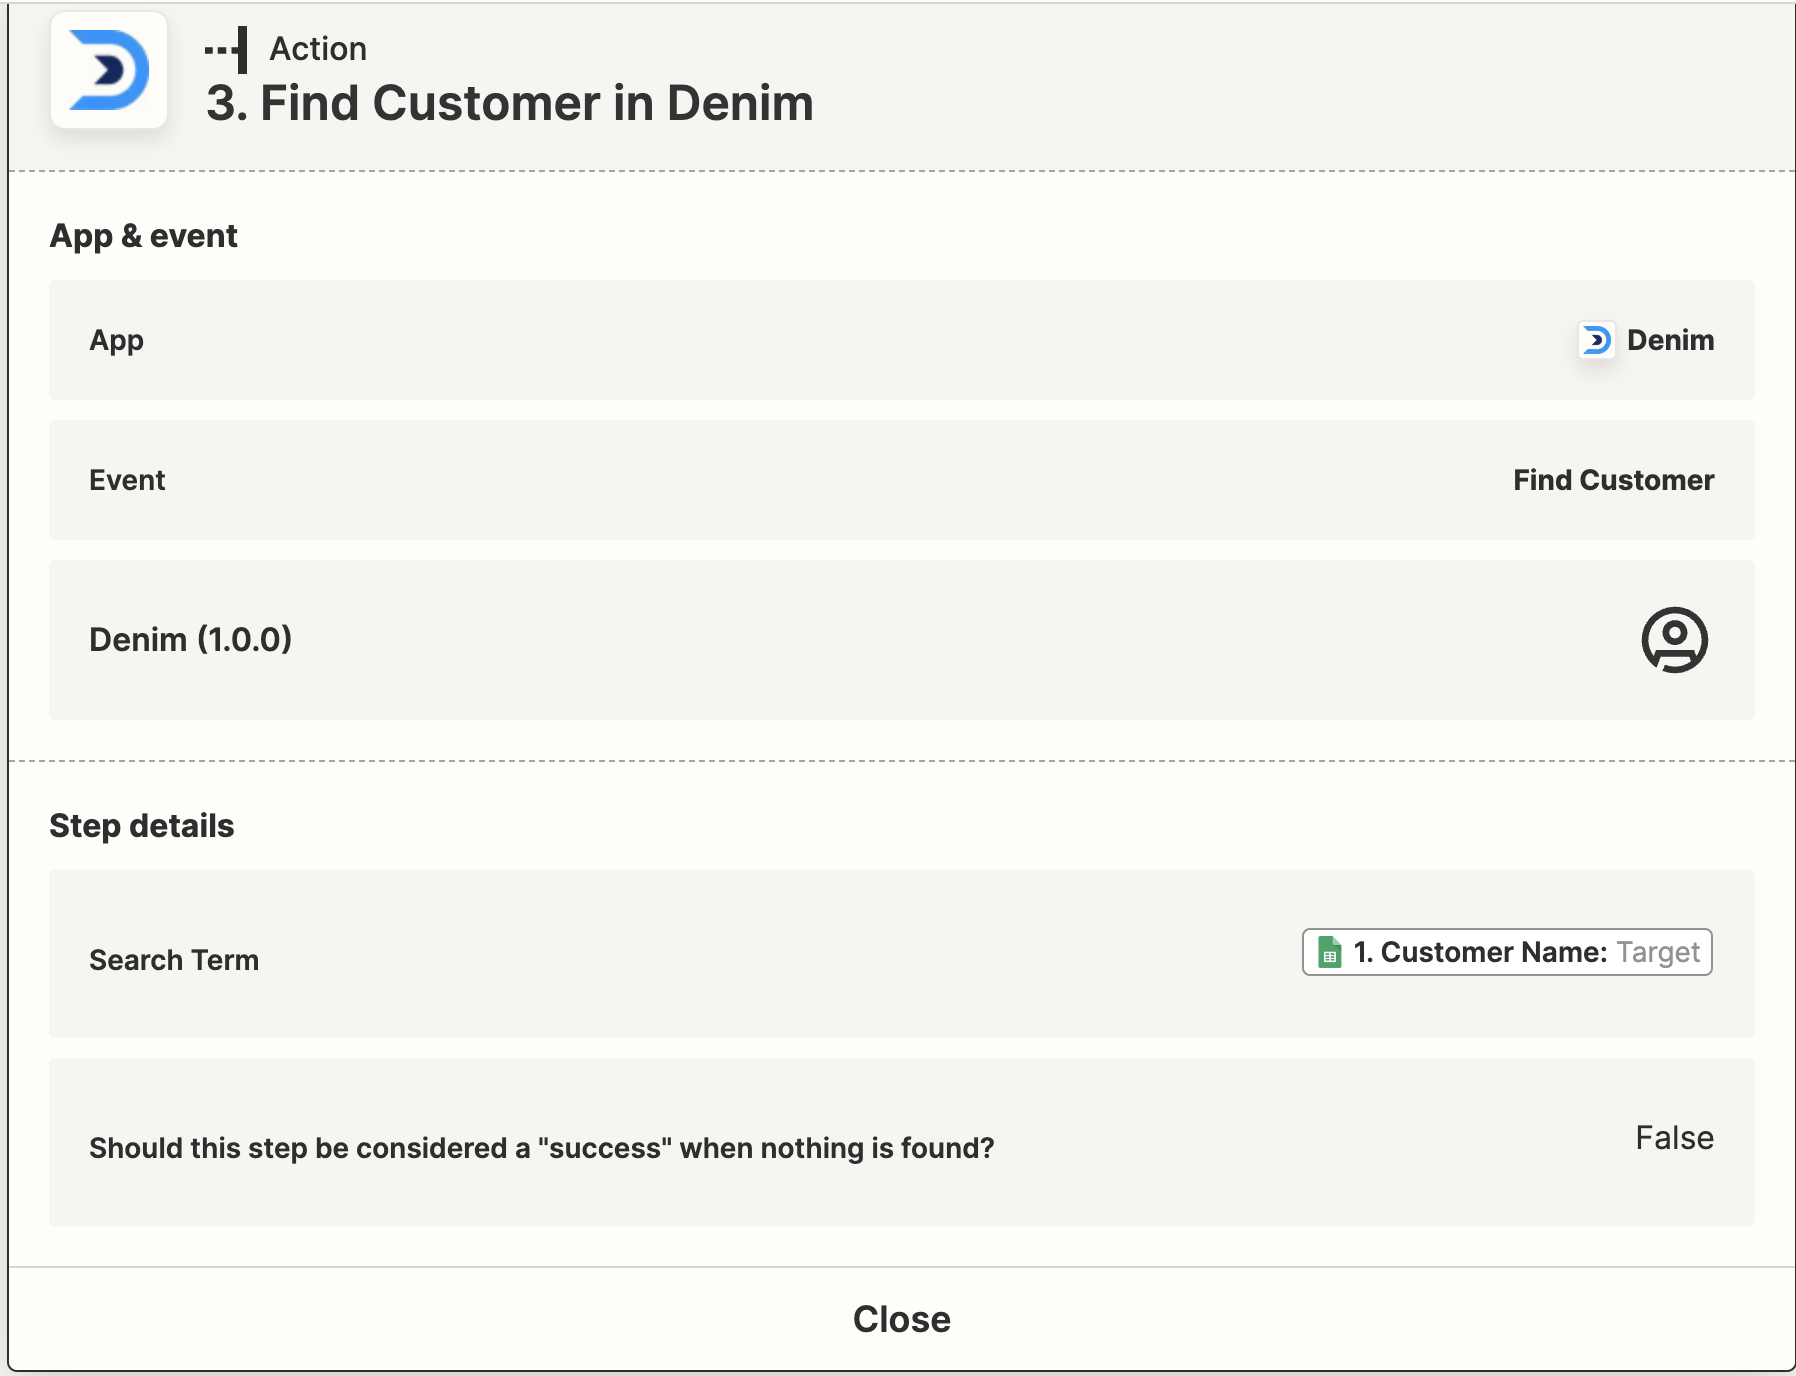Select the Customer Name: Target pill
Image resolution: width=1796 pixels, height=1376 pixels.
[x=1507, y=952]
